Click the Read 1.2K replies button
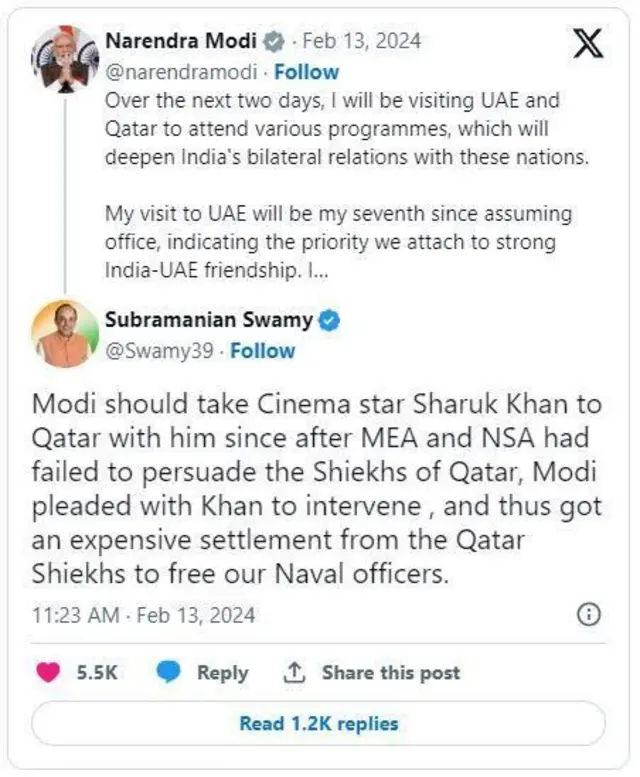Viewport: 640px width, 777px height. [x=318, y=723]
